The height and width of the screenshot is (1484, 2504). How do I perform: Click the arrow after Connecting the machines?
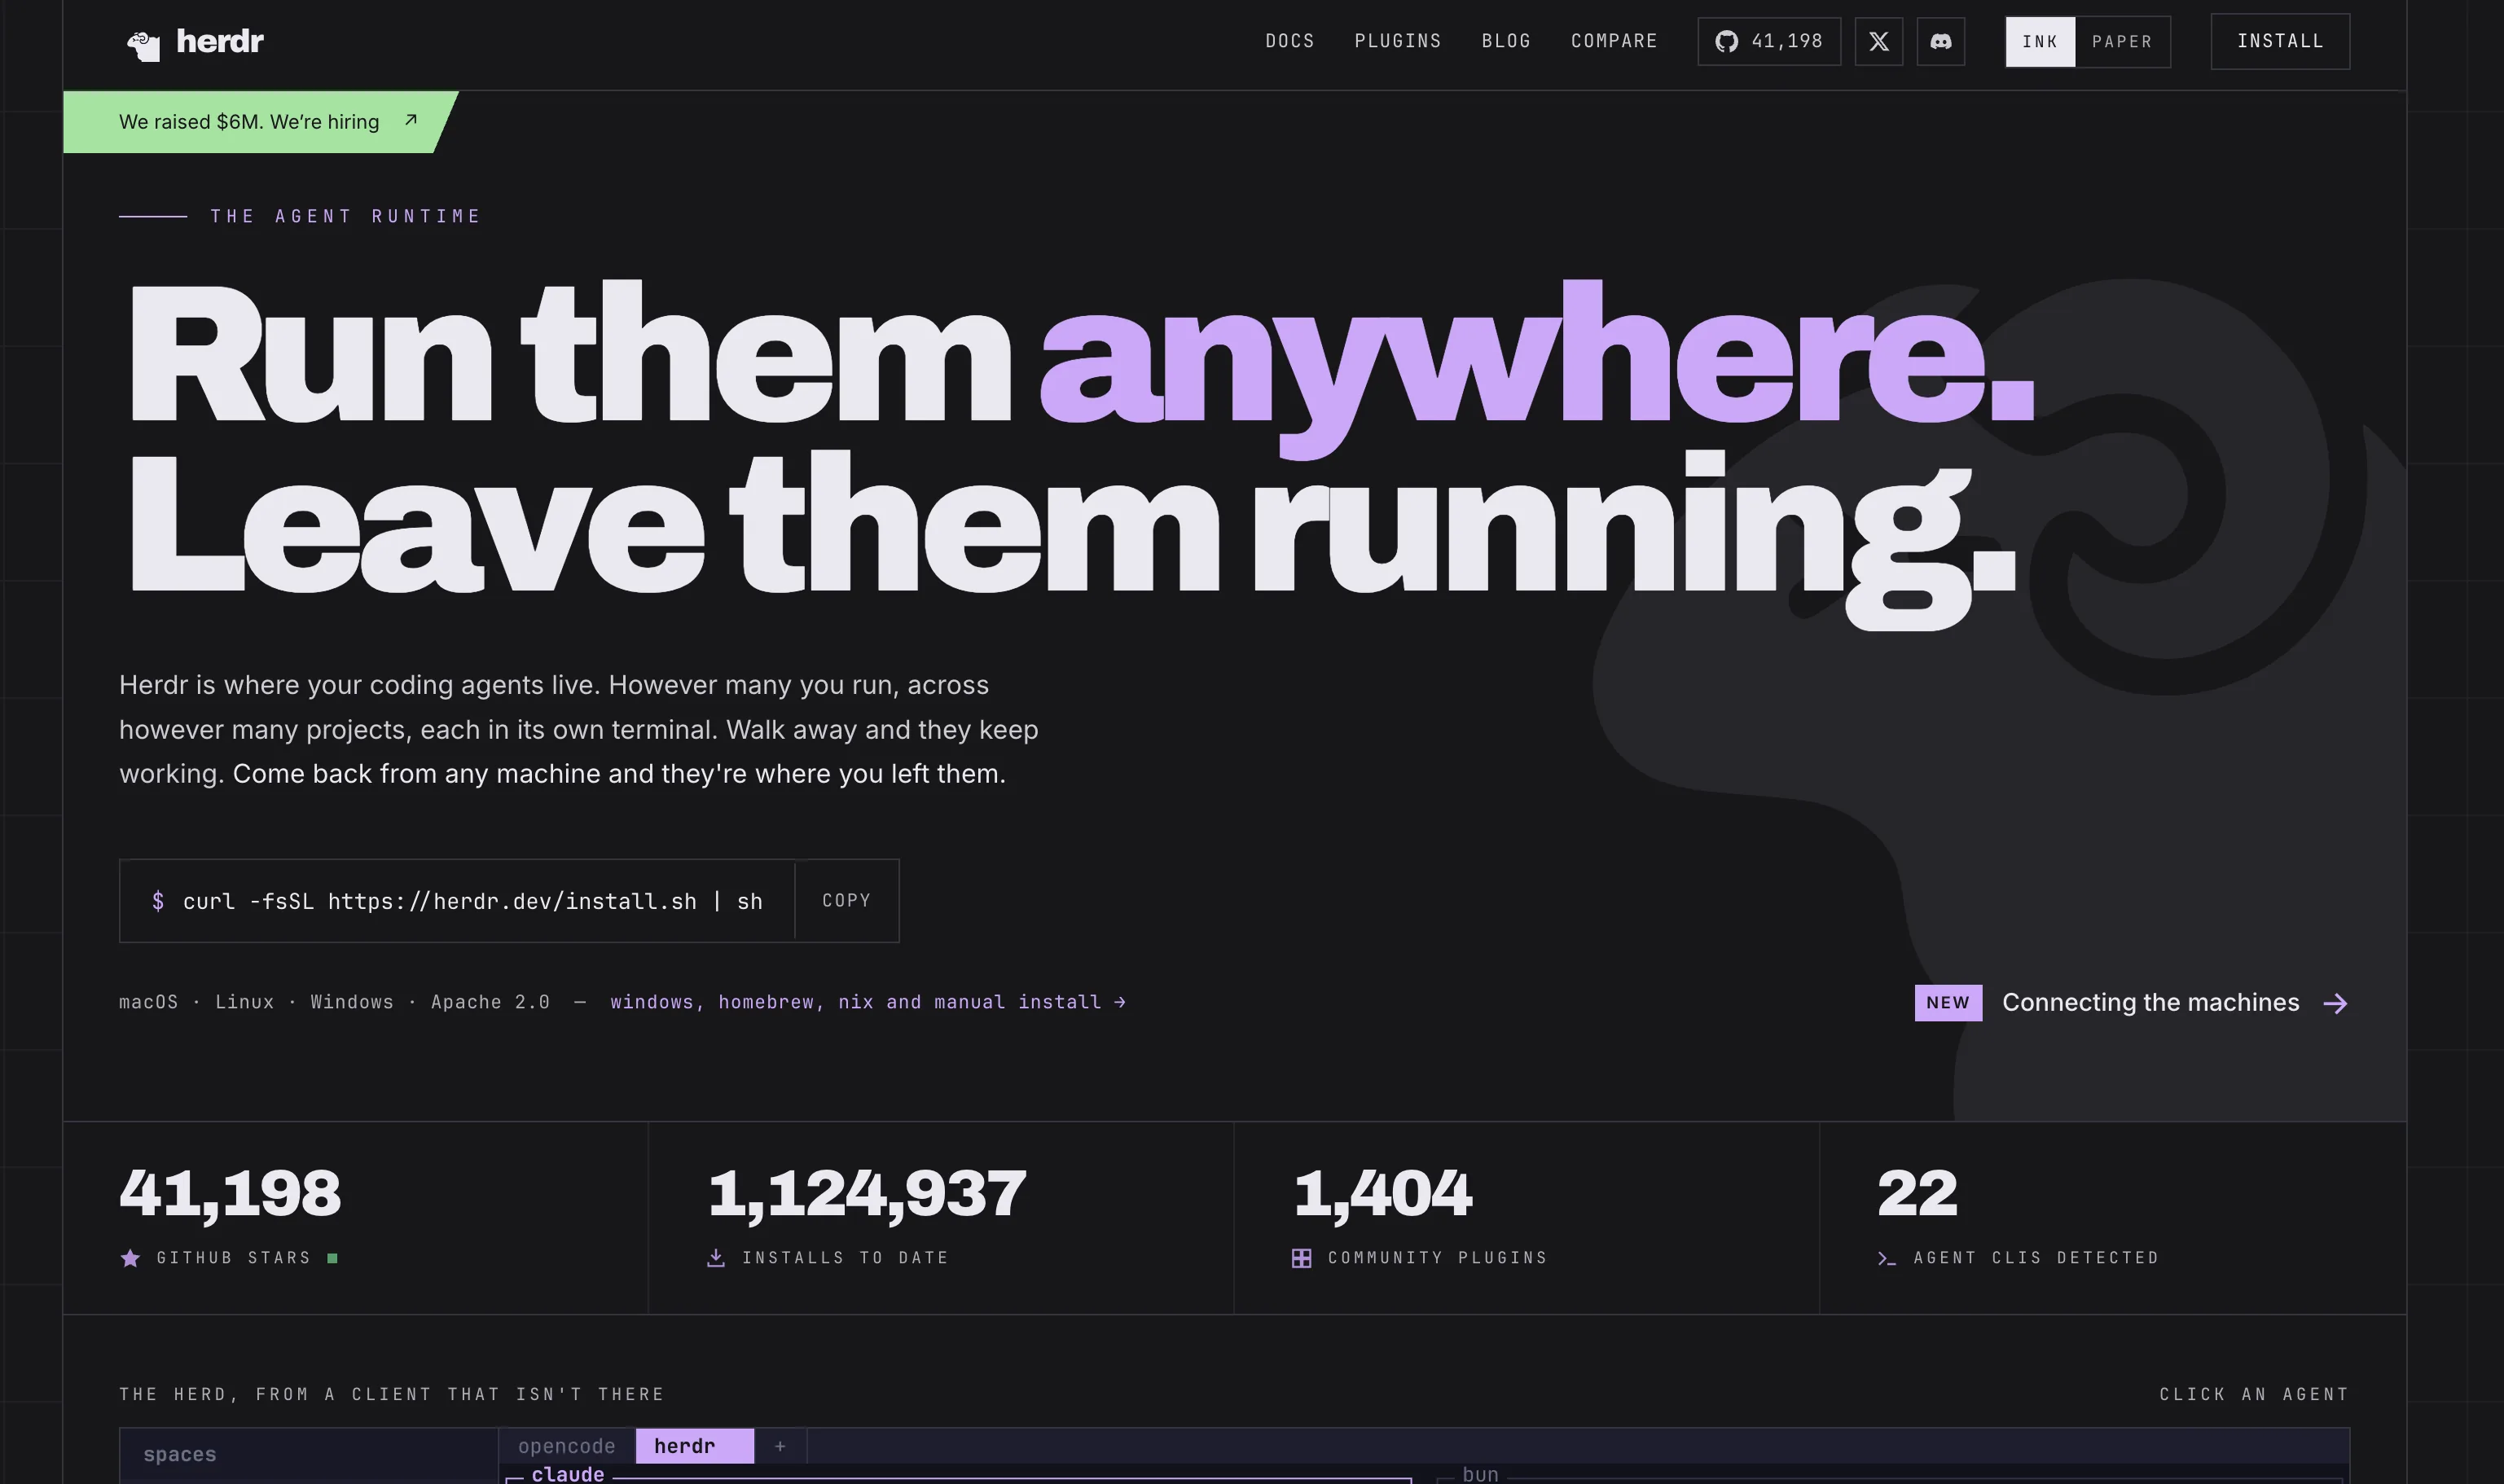coord(2335,1003)
